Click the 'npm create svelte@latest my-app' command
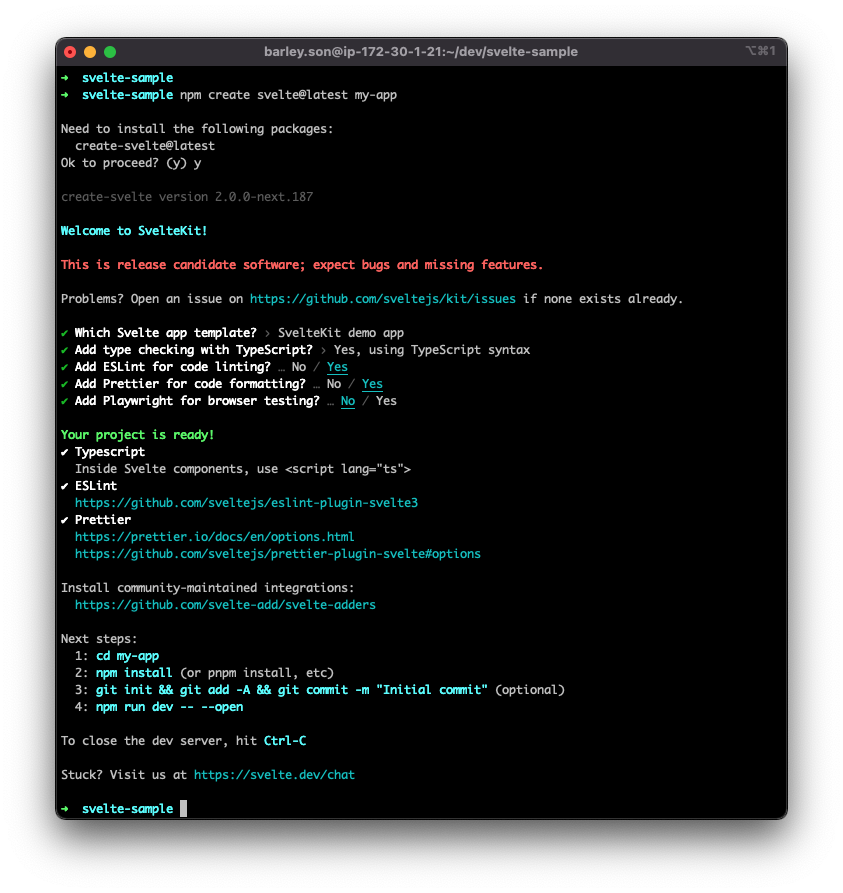 click(x=288, y=95)
